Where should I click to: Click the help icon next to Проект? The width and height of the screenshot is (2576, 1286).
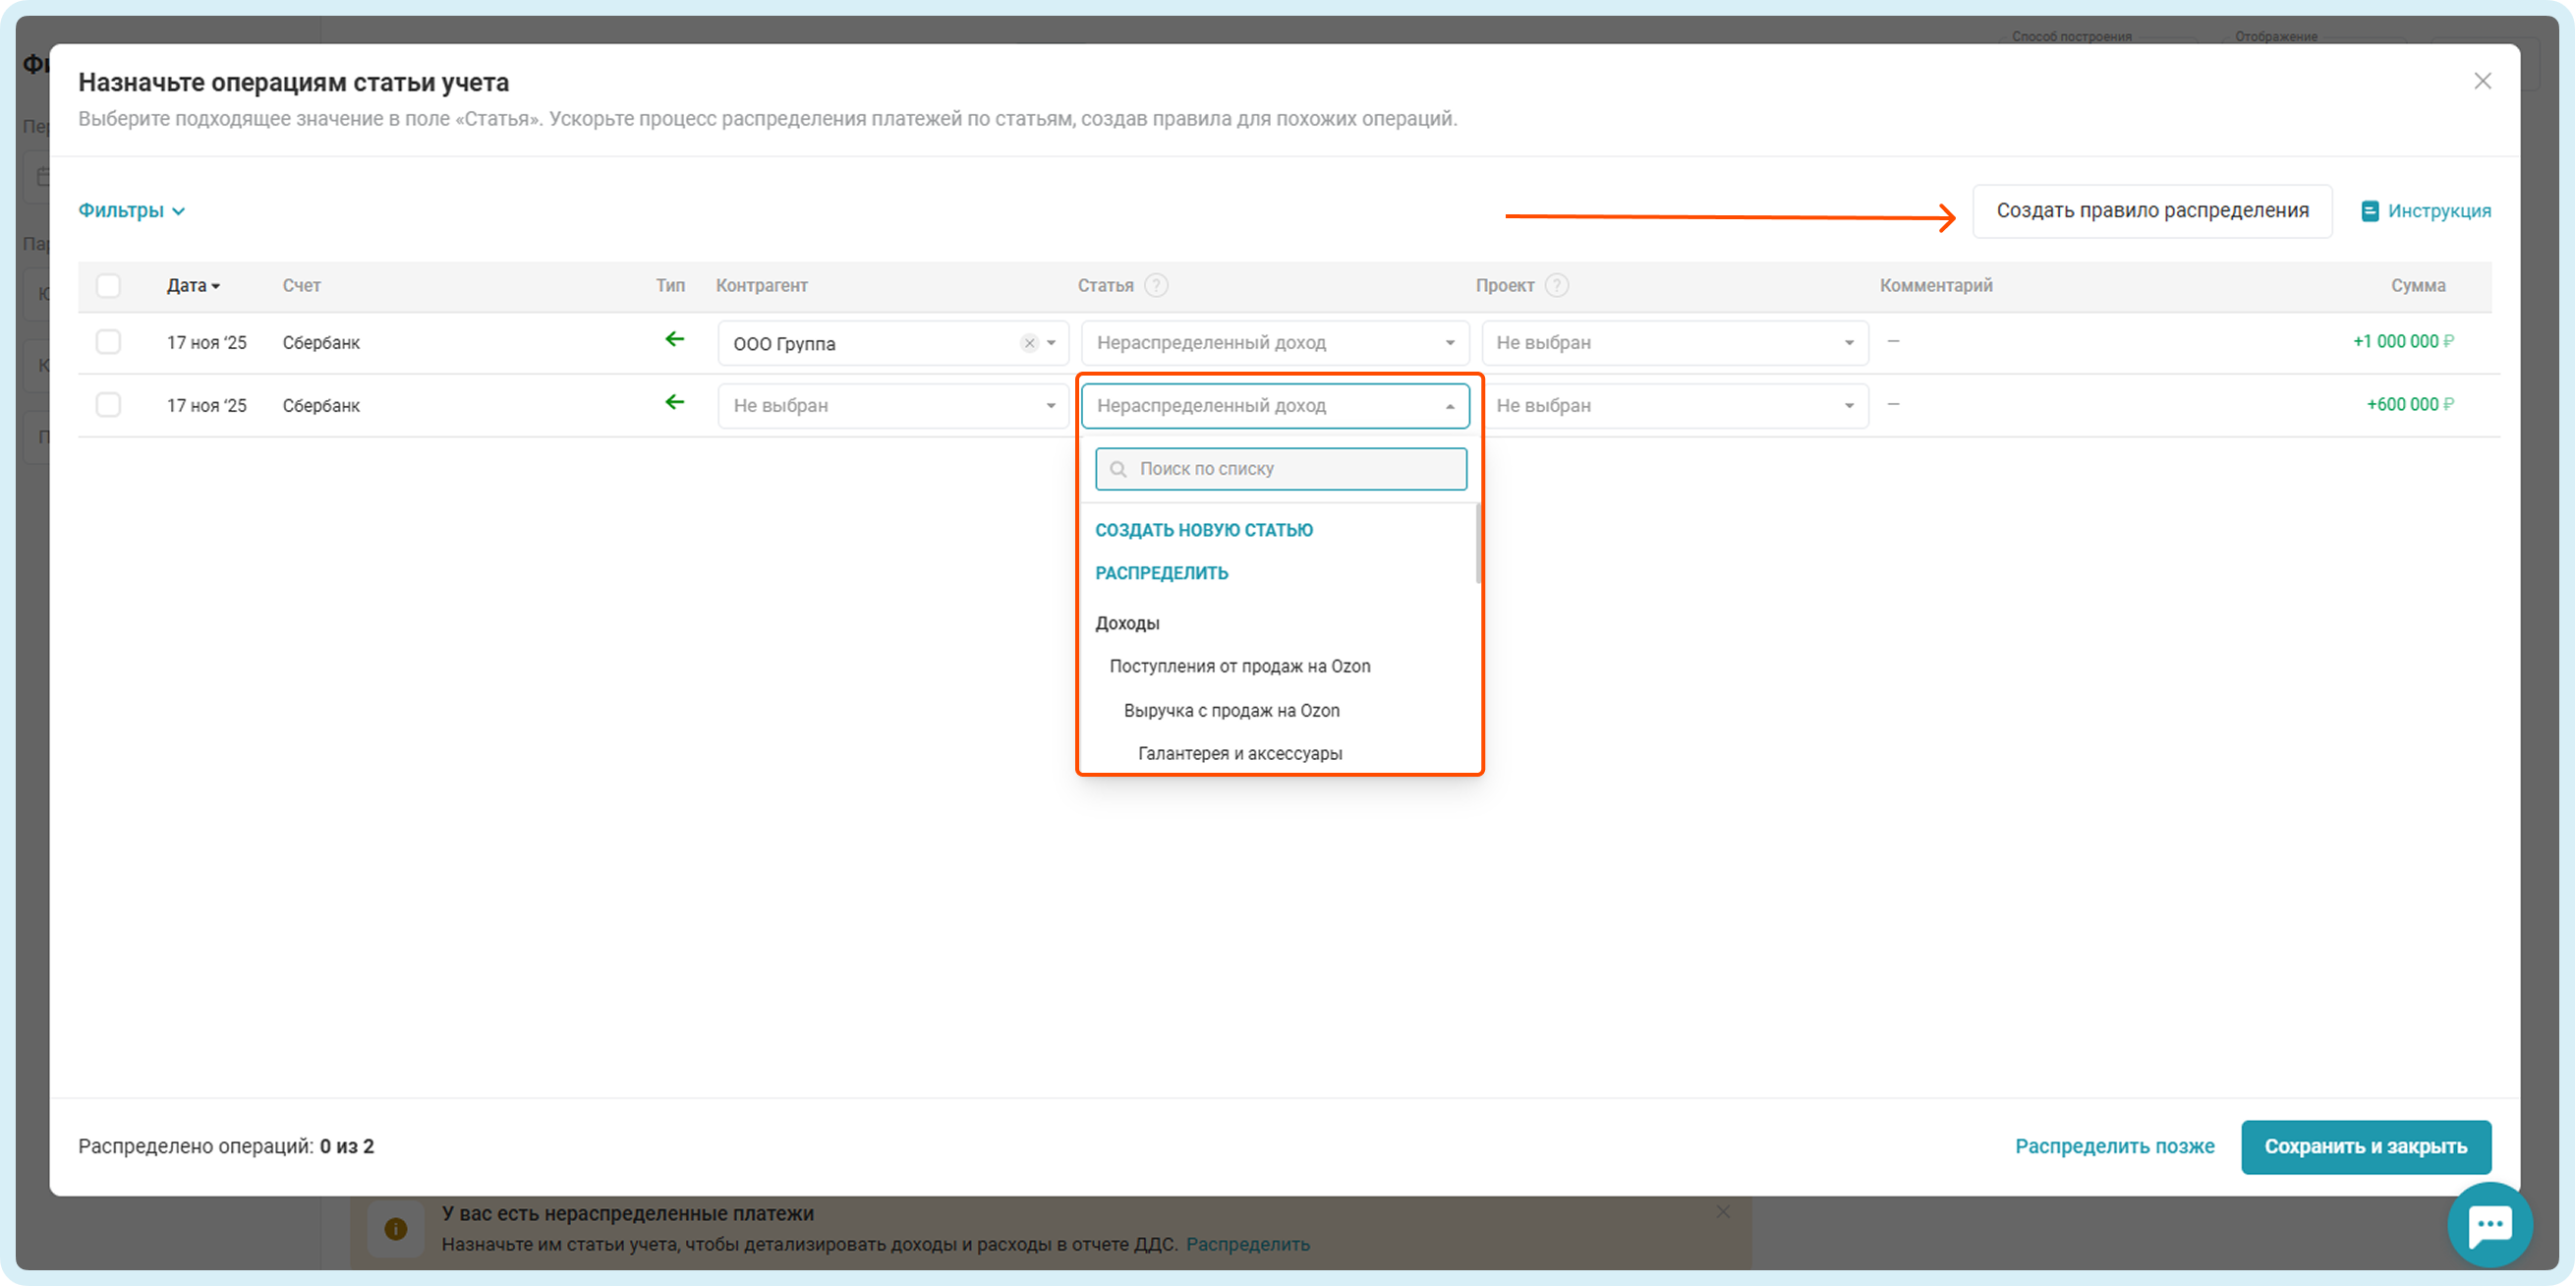(x=1556, y=285)
